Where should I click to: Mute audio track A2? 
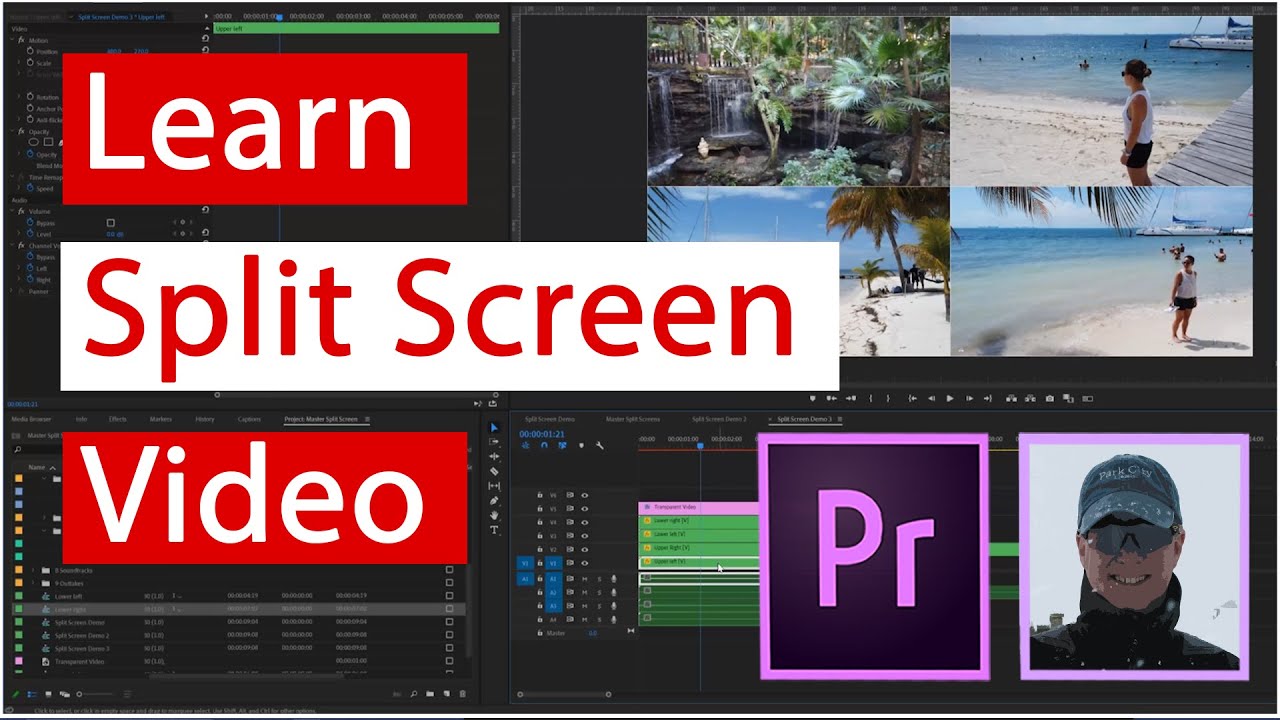584,592
